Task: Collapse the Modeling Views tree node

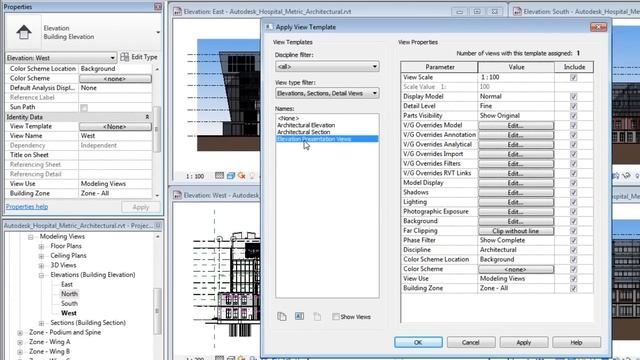Action: pyautogui.click(x=31, y=237)
